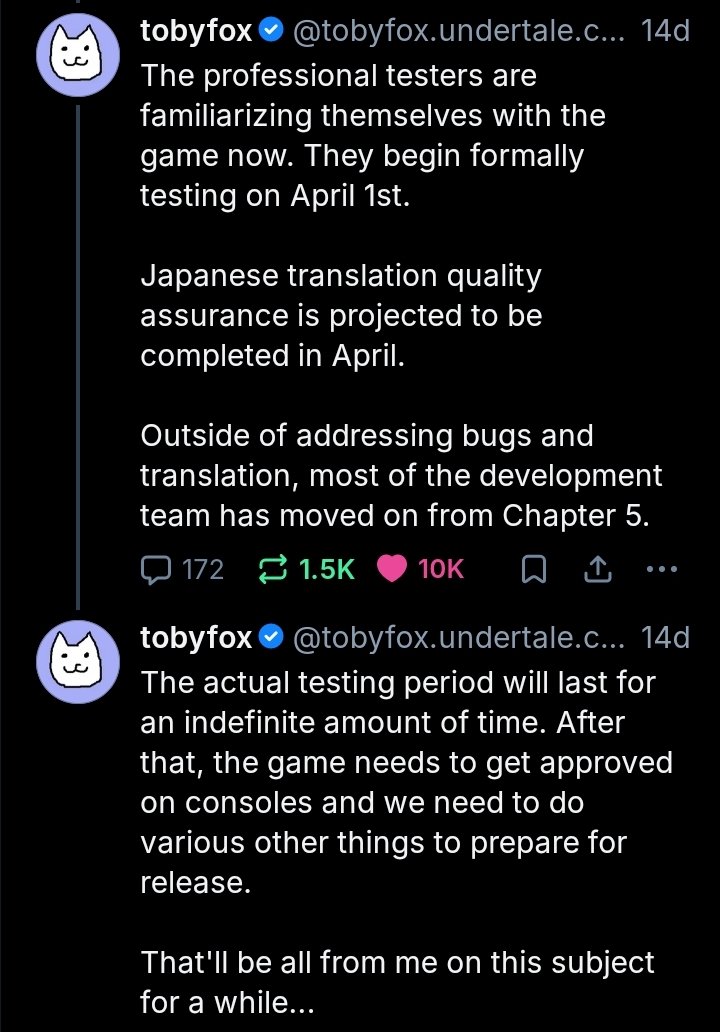Open the three-dot more options menu

(x=661, y=569)
